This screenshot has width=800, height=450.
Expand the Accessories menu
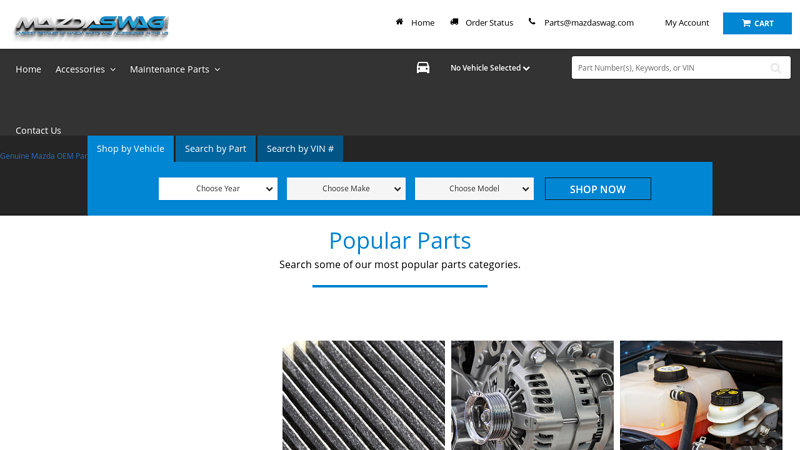click(x=85, y=69)
